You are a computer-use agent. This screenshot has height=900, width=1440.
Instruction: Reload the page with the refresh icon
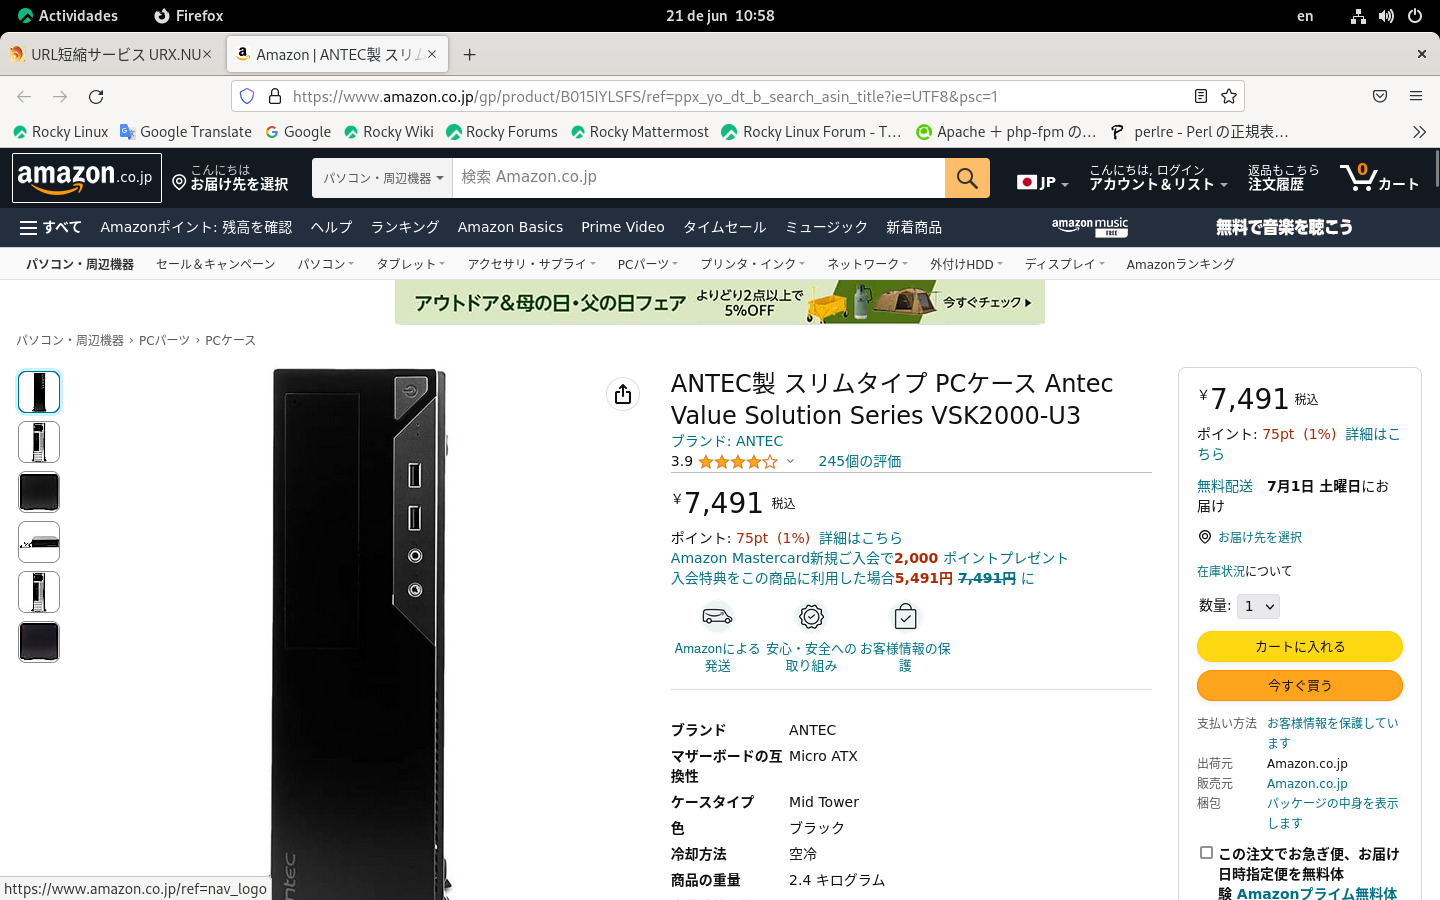(96, 96)
